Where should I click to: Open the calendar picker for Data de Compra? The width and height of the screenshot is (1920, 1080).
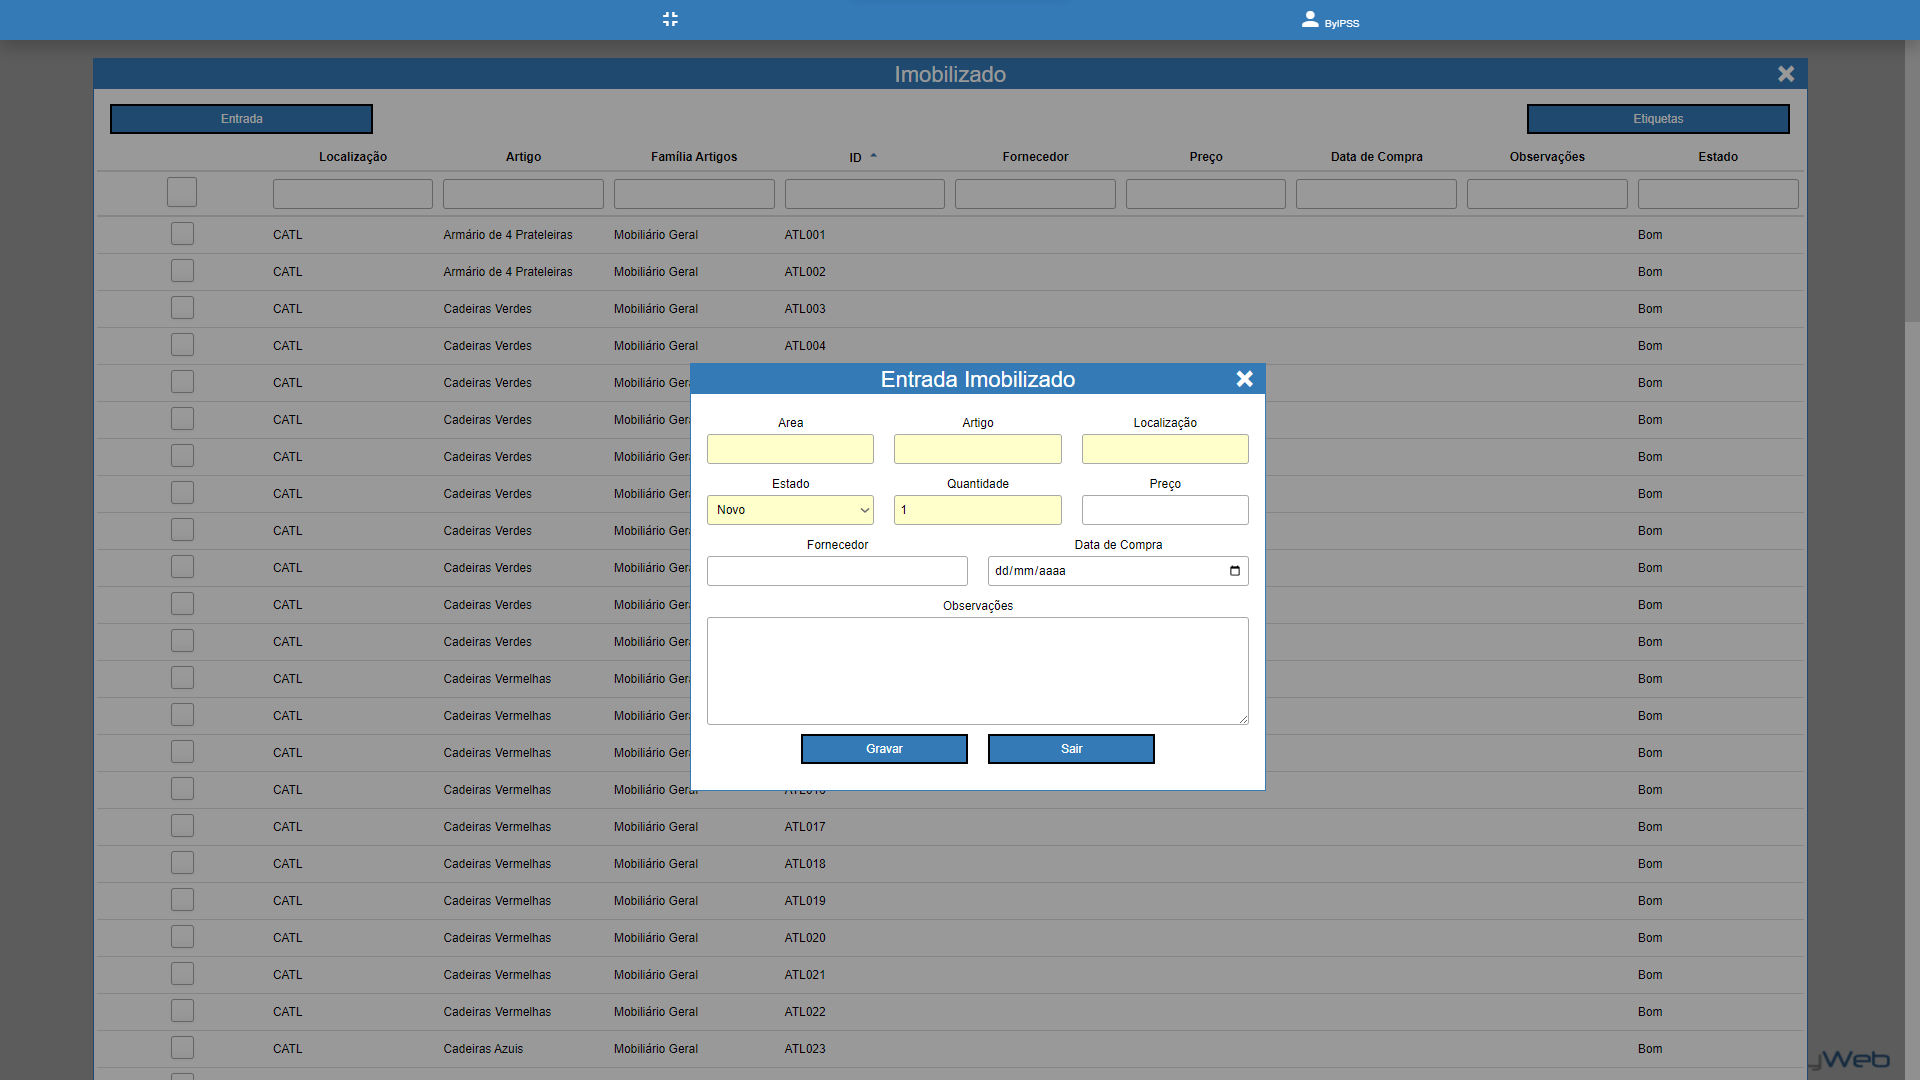tap(1235, 571)
